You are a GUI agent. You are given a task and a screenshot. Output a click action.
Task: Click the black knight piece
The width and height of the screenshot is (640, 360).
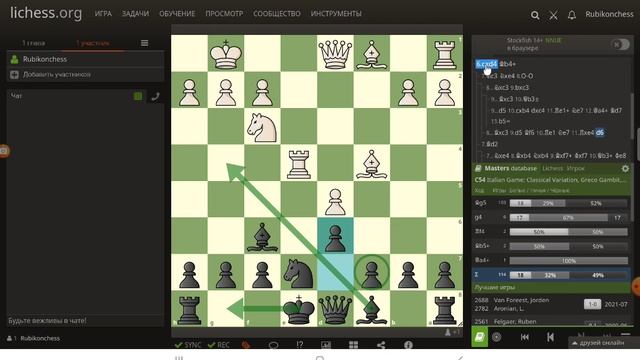point(299,272)
